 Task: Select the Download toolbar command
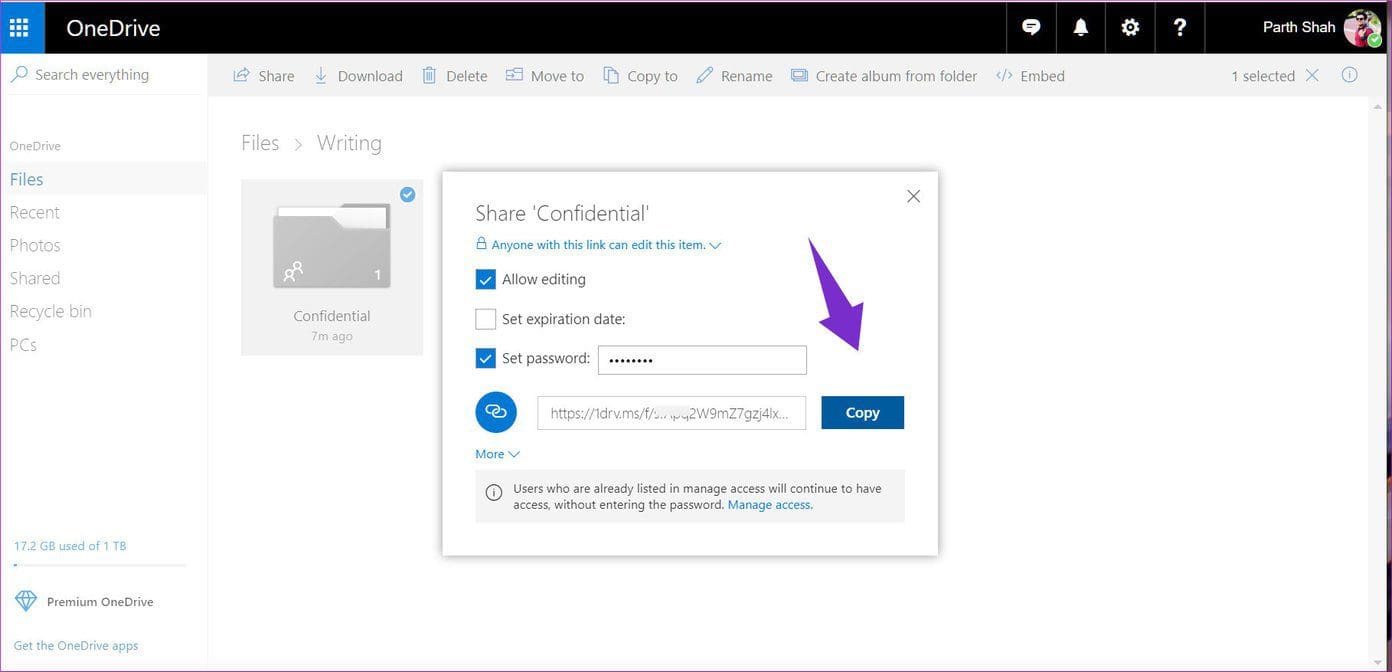(358, 76)
